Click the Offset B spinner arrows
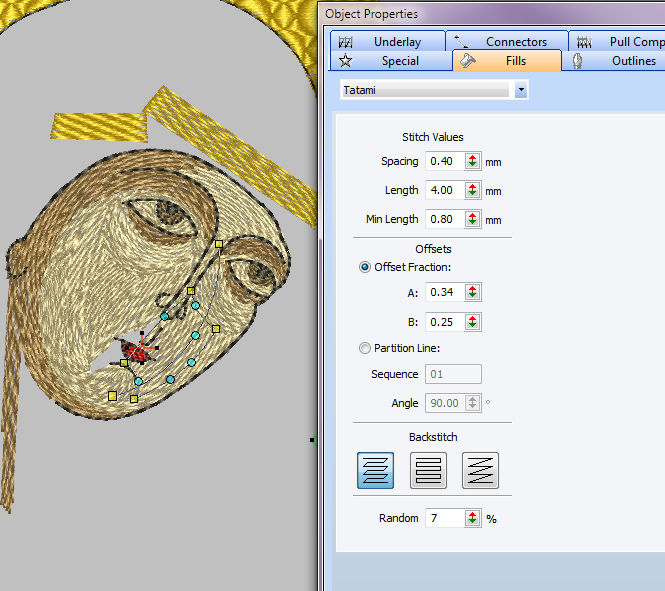Viewport: 665px width, 591px height. (472, 322)
